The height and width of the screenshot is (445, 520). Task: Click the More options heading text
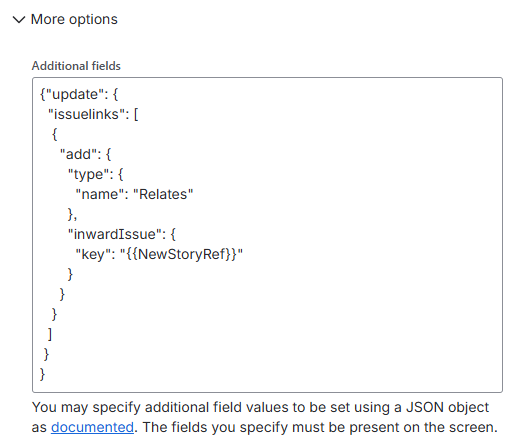coord(74,19)
